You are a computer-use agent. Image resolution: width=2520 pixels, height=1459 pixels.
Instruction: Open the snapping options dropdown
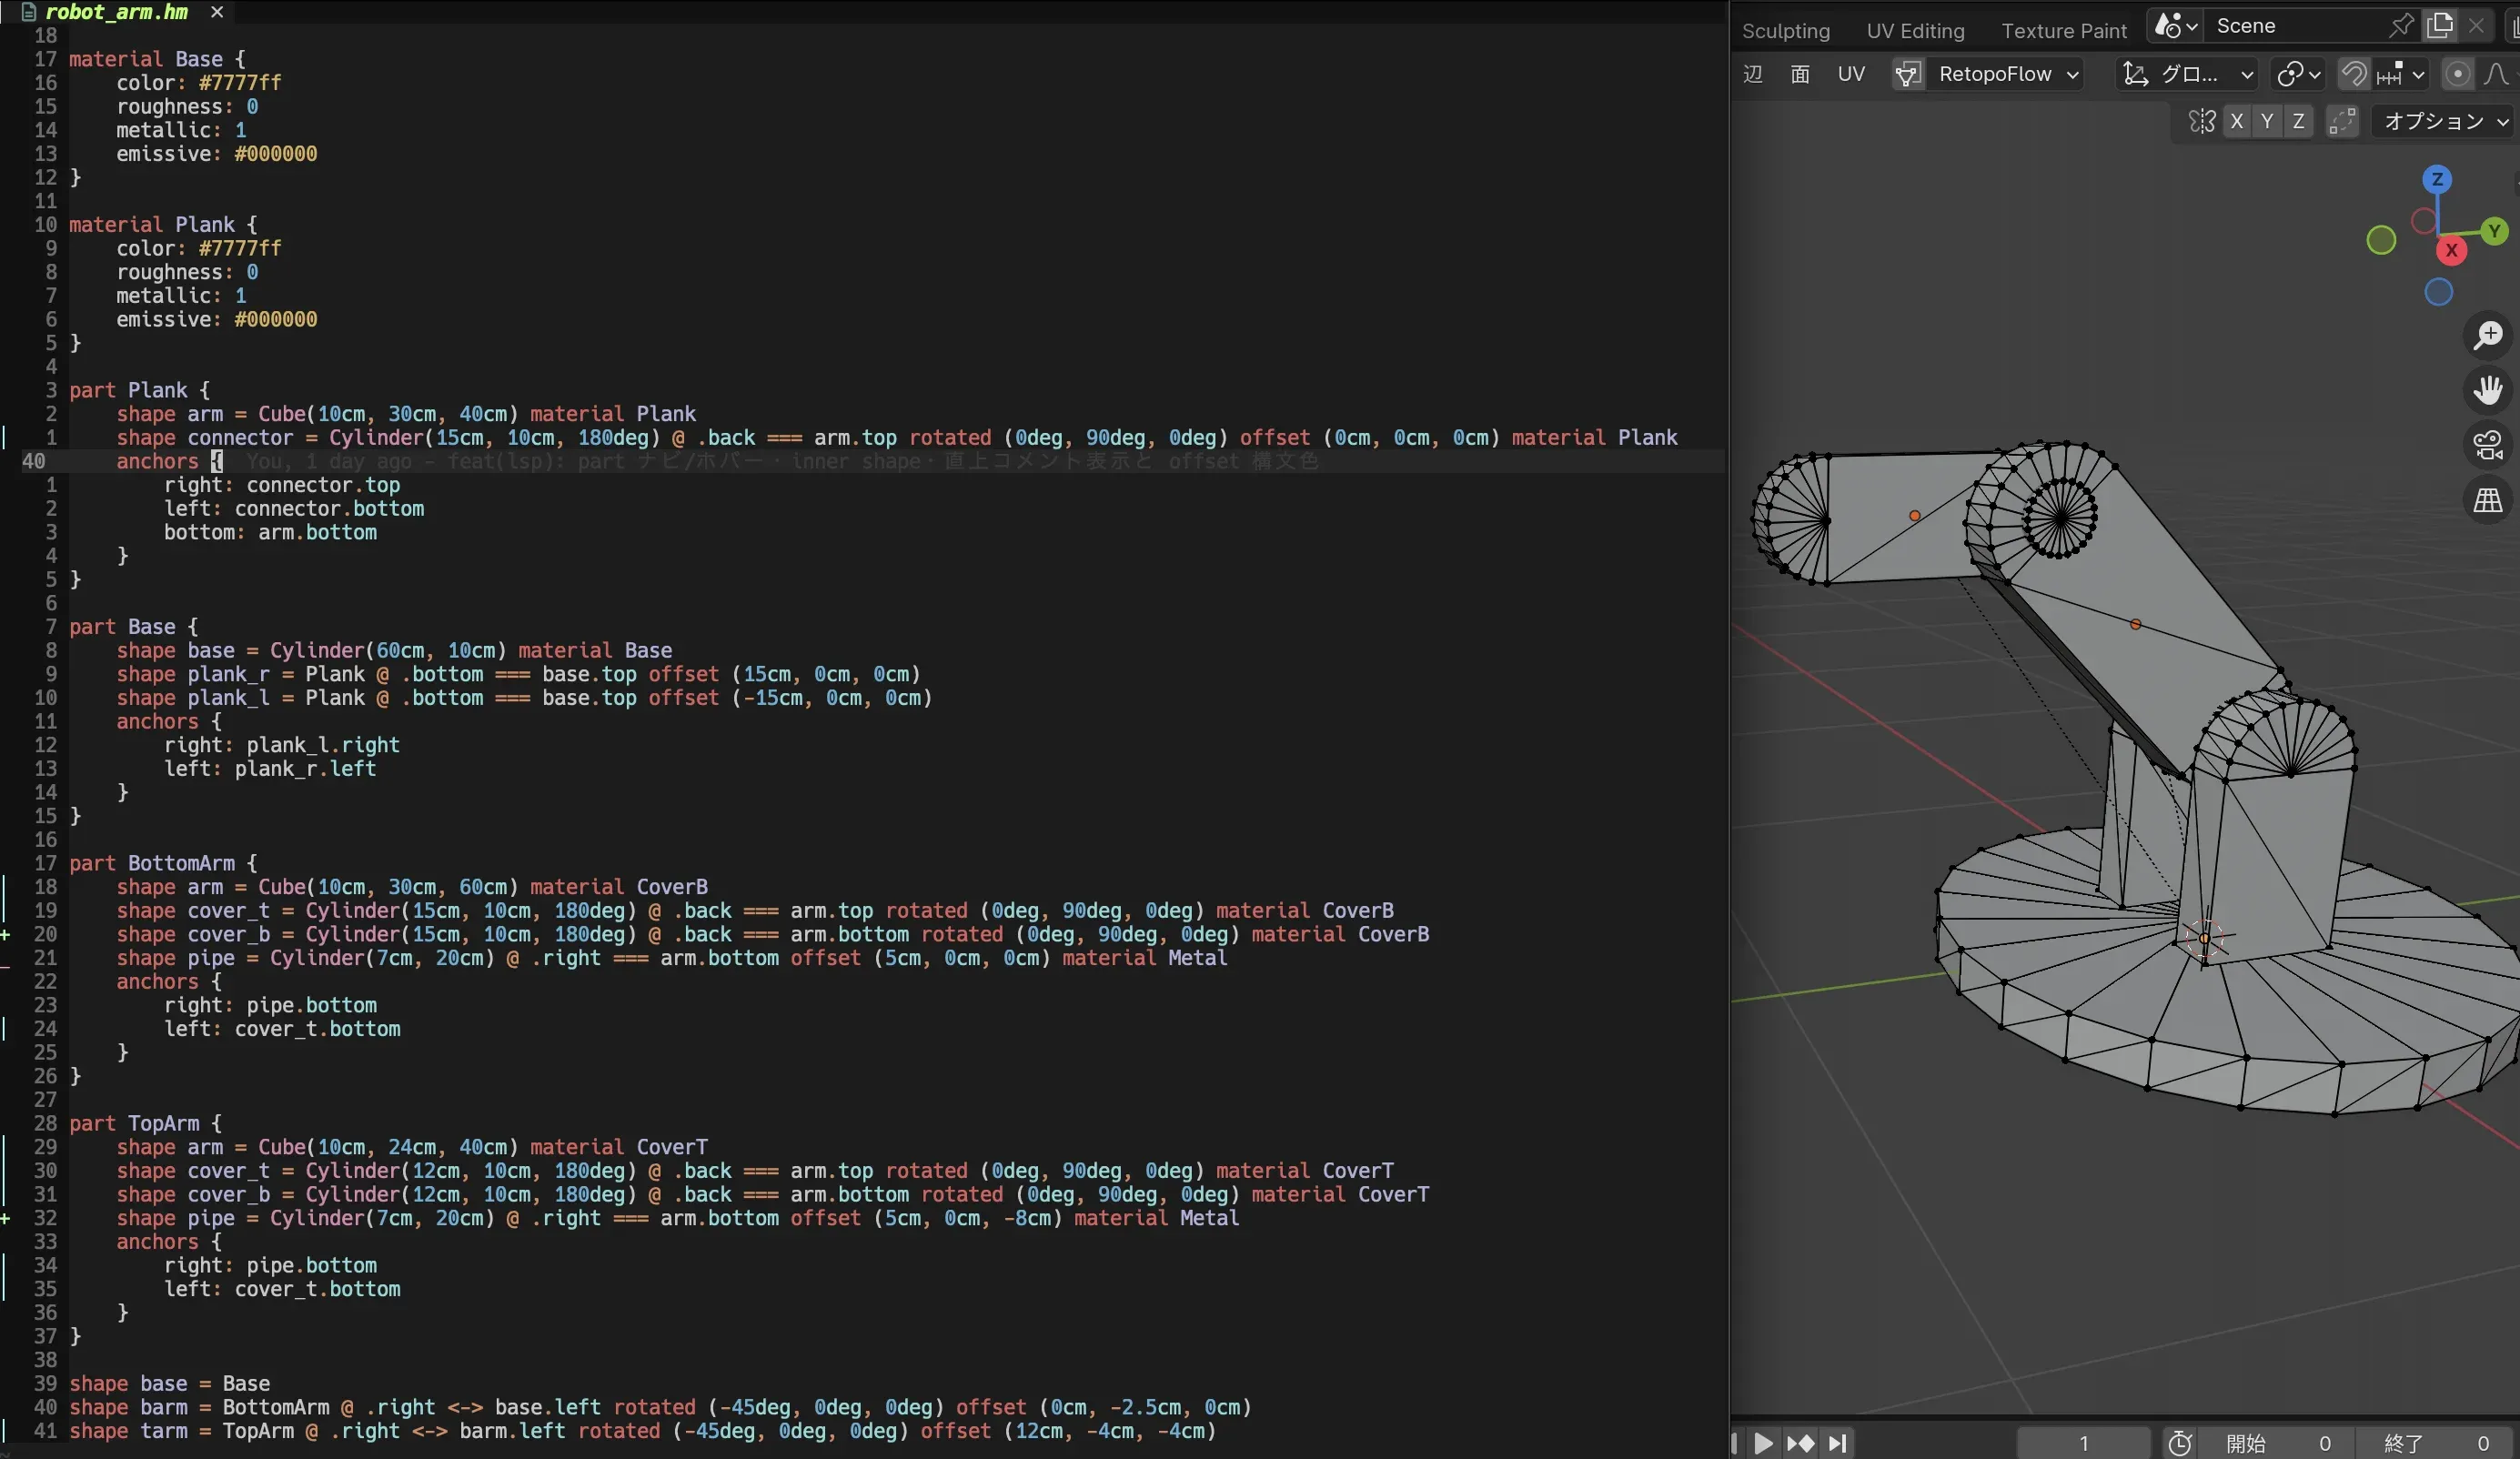(x=2400, y=74)
